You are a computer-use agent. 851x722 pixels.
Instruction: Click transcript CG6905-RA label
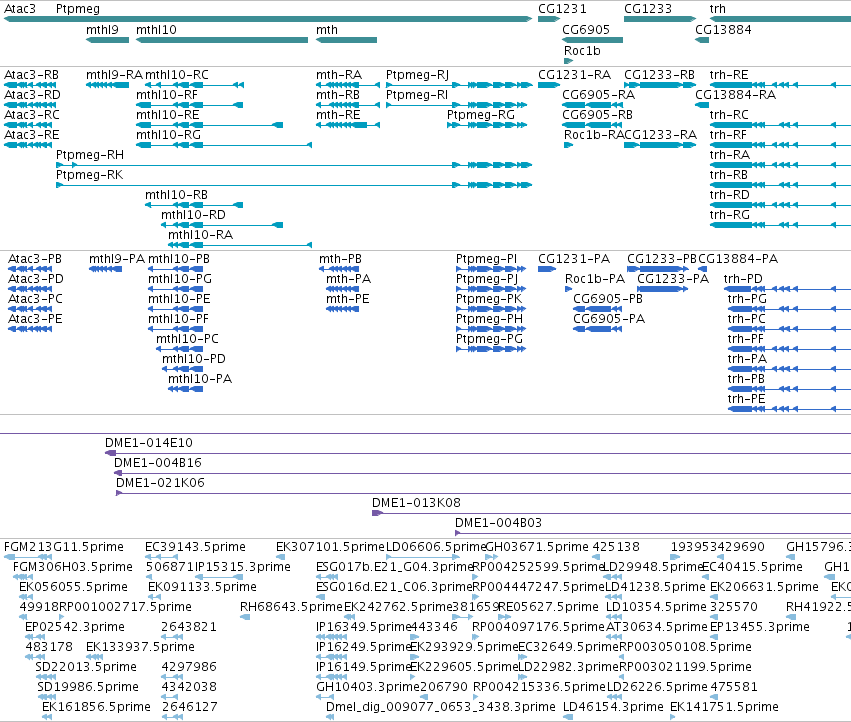click(x=598, y=94)
